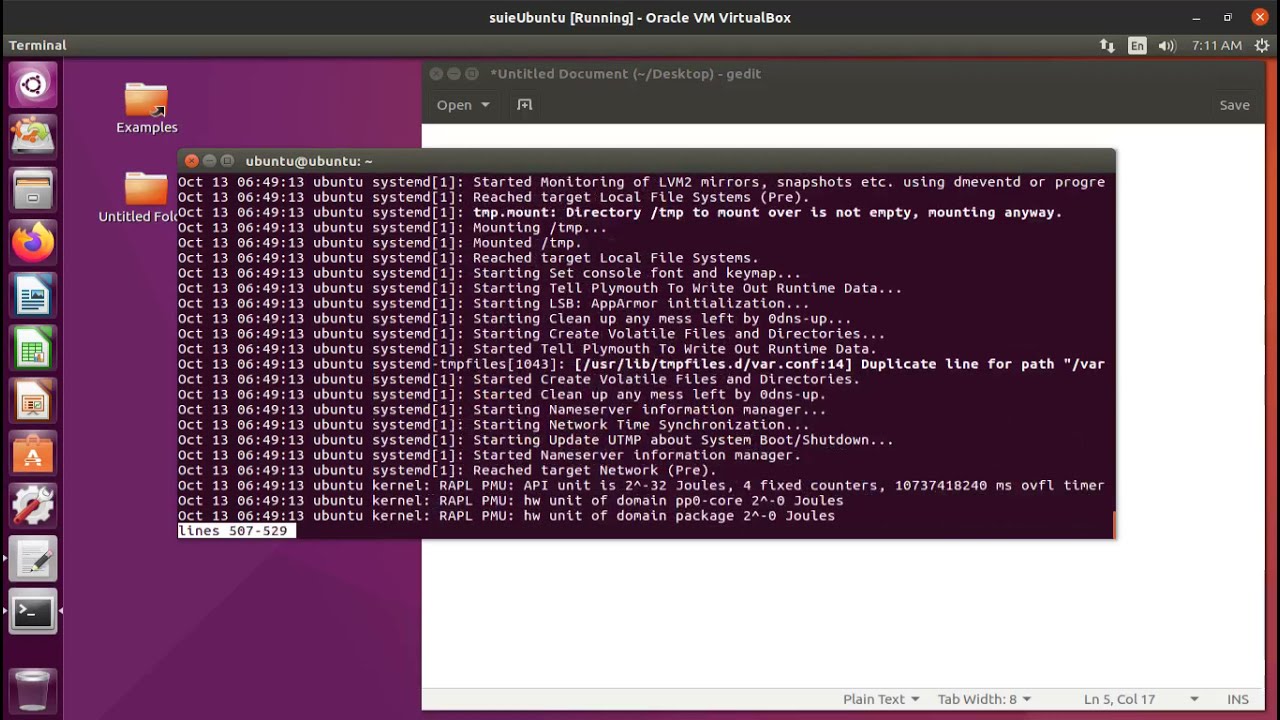The width and height of the screenshot is (1280, 720).
Task: Open LibreOffice Writer dock icon
Action: [x=32, y=297]
